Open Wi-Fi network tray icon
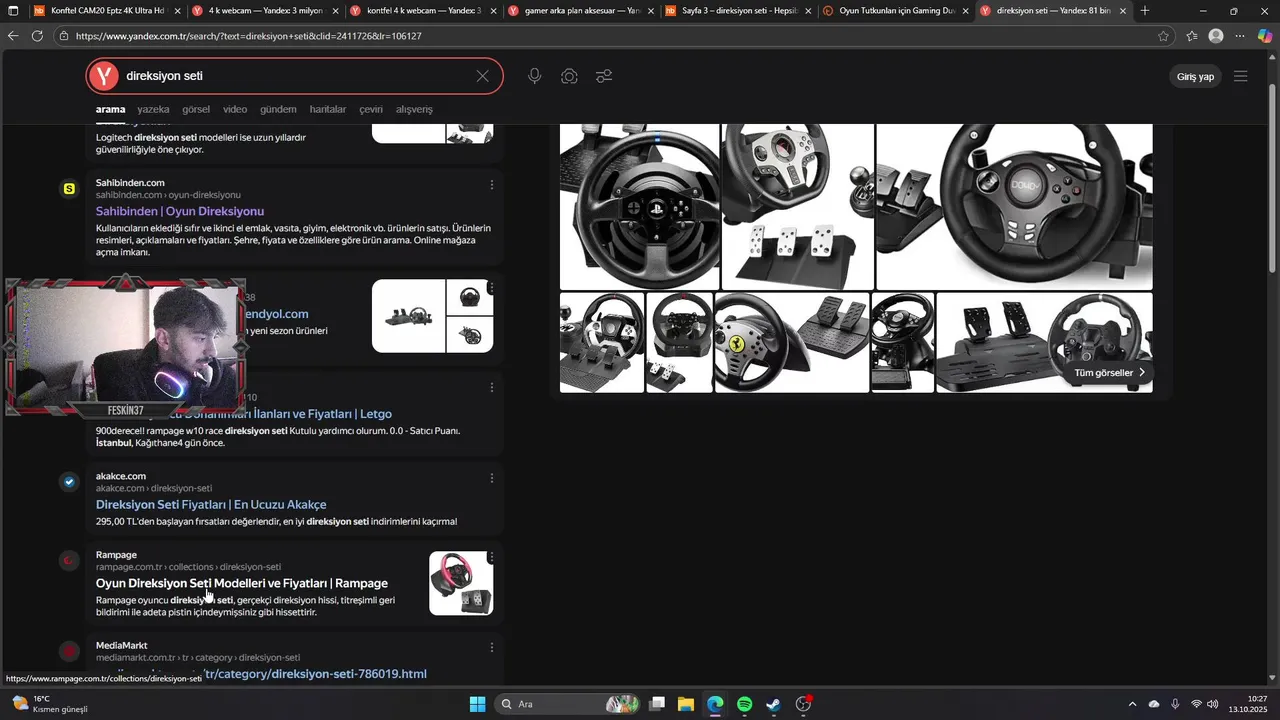 point(1196,704)
